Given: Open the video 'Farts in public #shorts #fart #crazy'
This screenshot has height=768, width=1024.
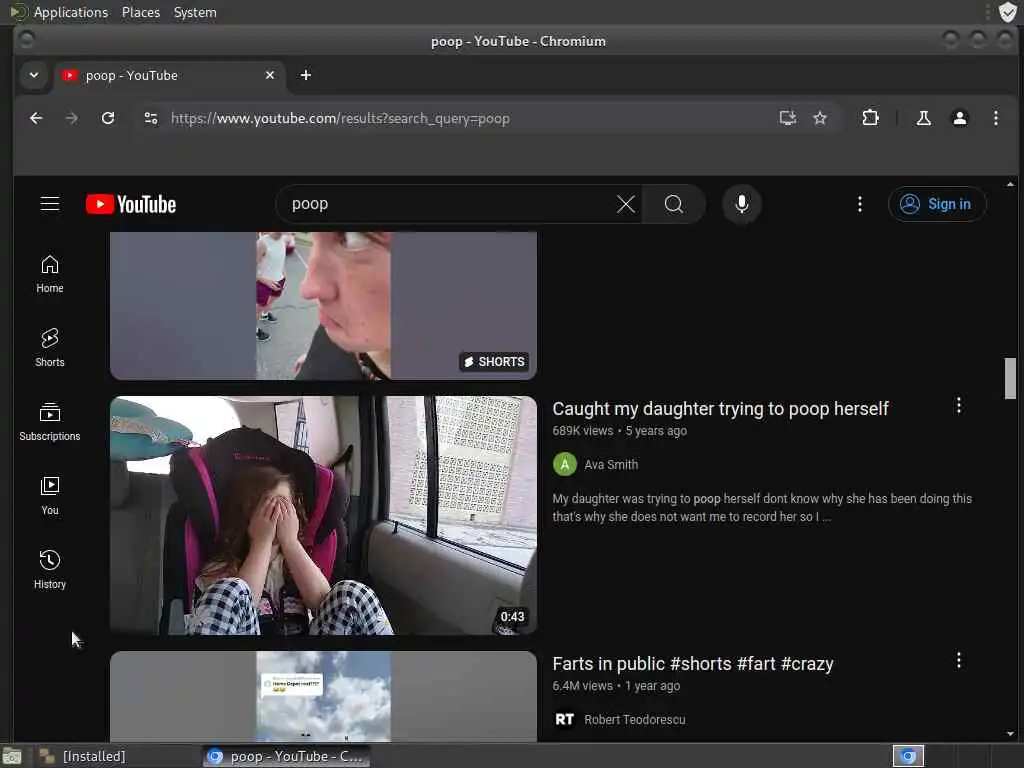Looking at the screenshot, I should tap(693, 664).
